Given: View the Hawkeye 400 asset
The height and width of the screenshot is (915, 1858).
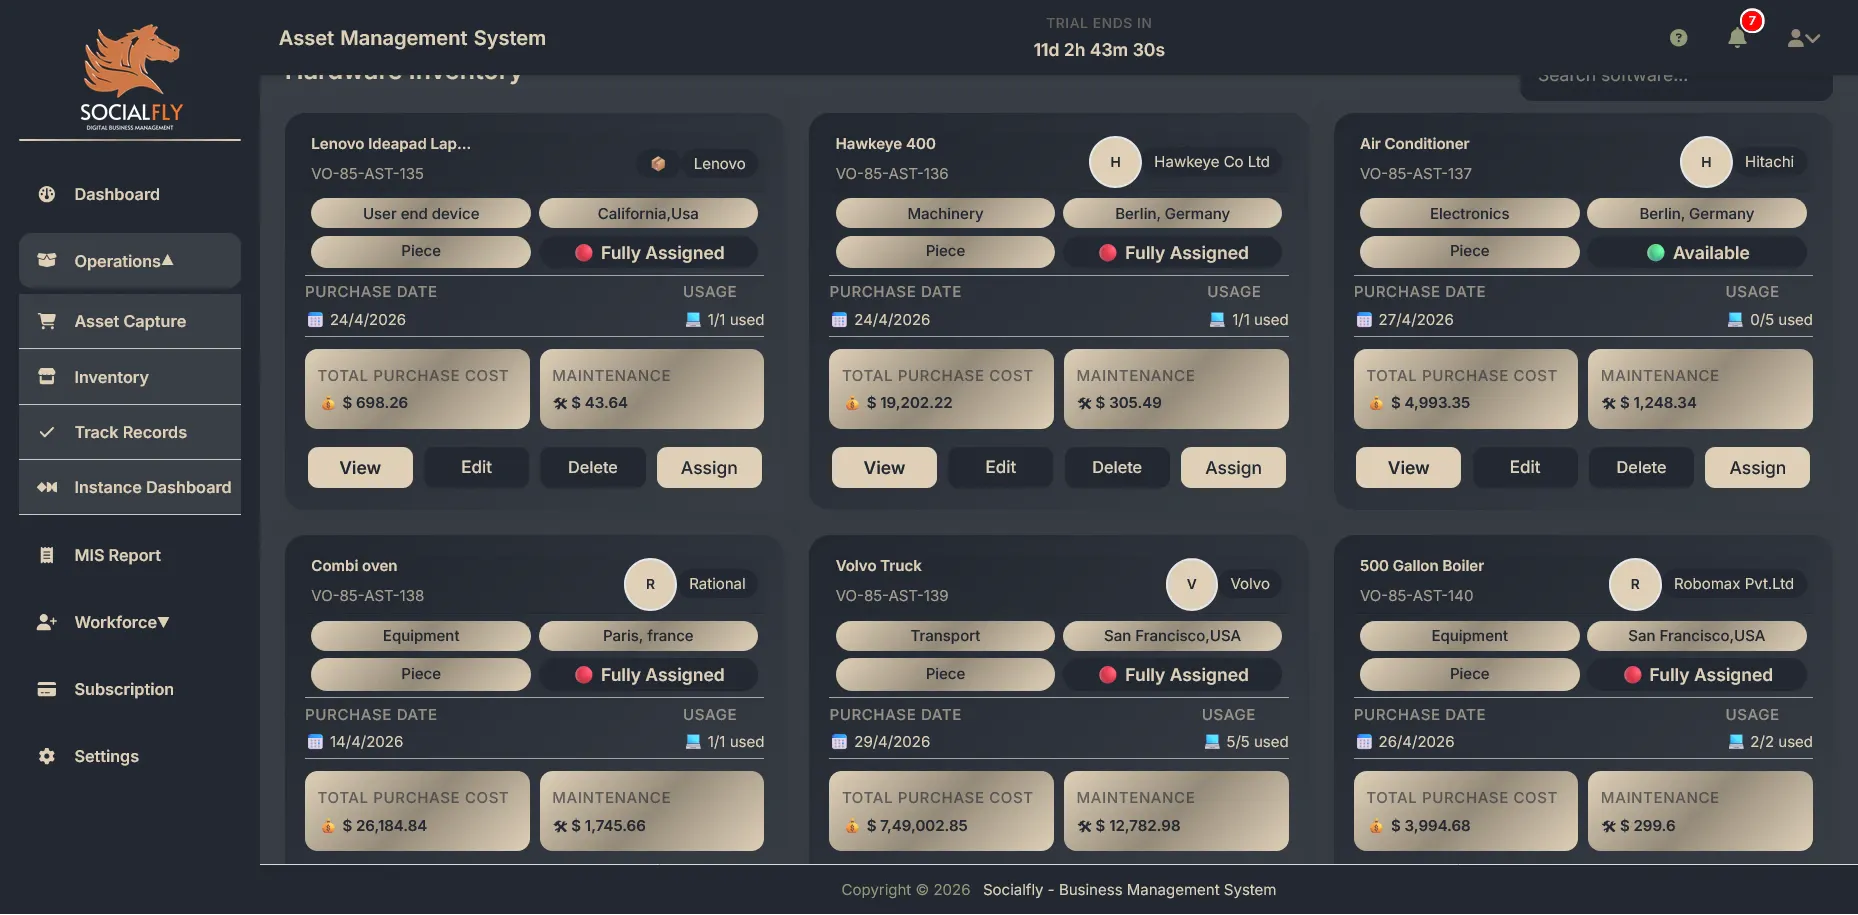Looking at the screenshot, I should click(x=884, y=467).
